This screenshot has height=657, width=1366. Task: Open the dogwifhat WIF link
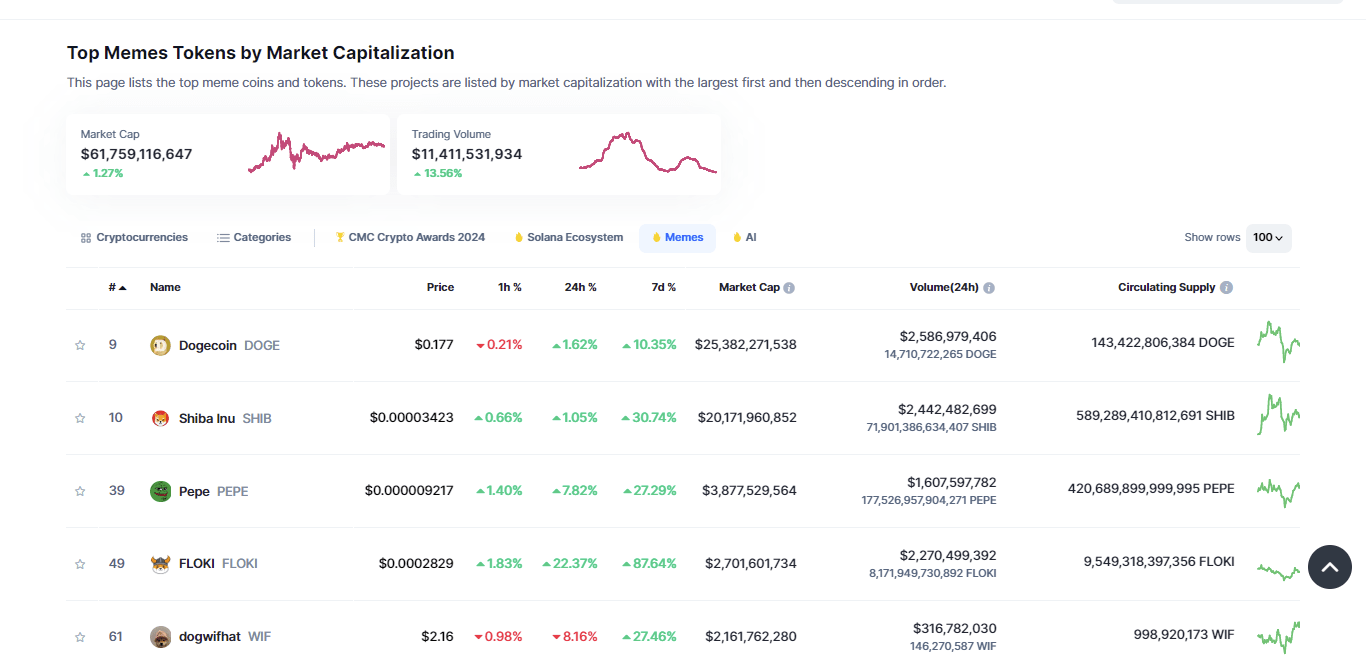(x=211, y=637)
